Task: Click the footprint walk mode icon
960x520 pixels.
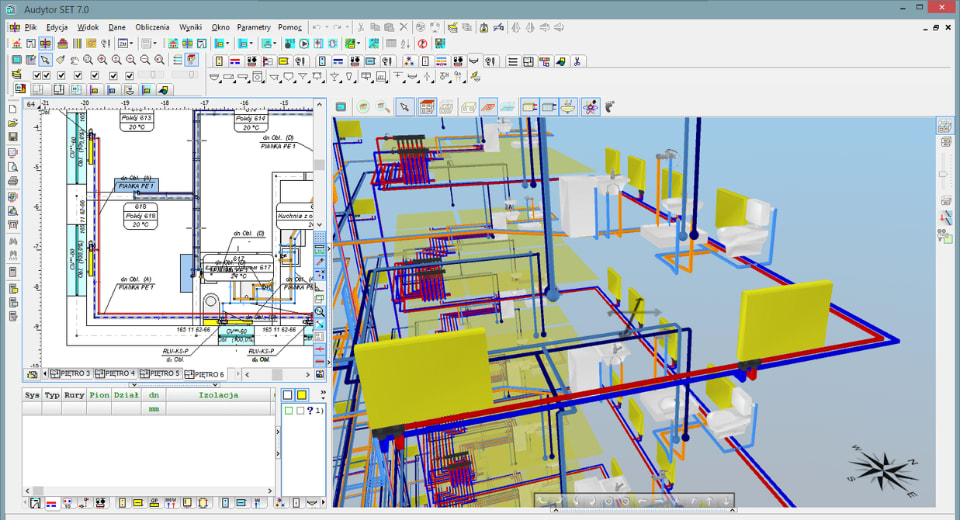Action: point(609,107)
